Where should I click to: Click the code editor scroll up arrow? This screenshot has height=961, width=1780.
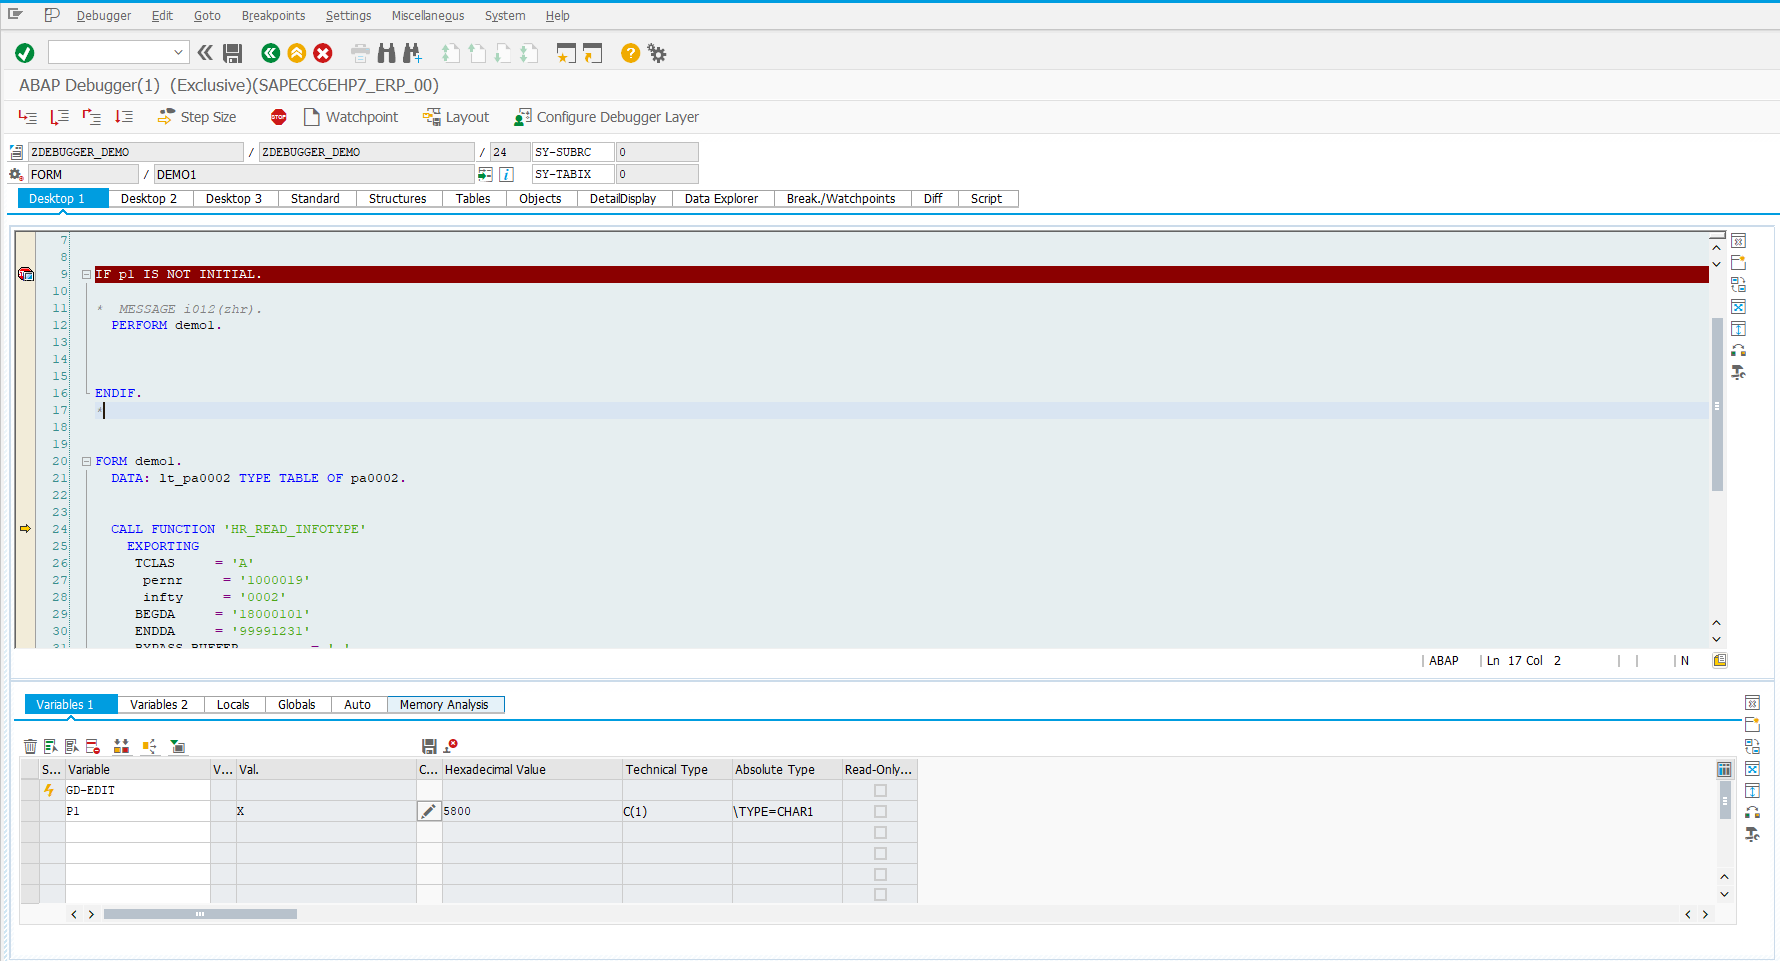1717,247
